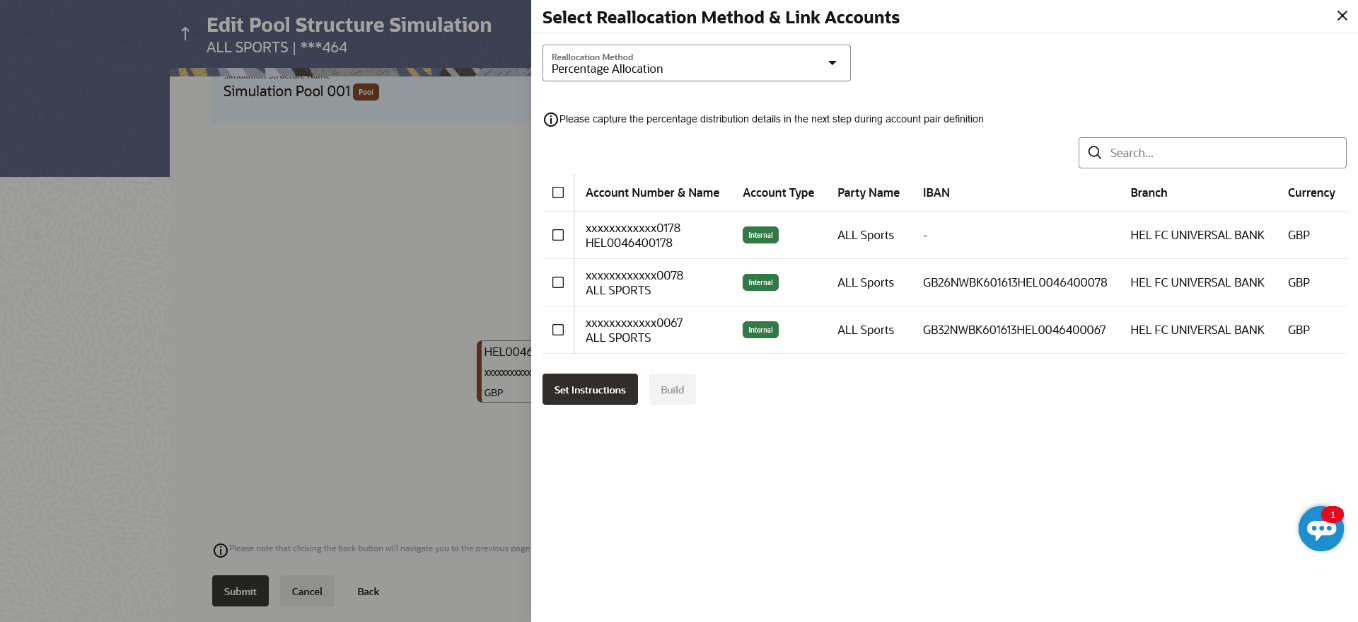Select the checkbox for account ending 0078
This screenshot has height=622, width=1358.
tap(558, 282)
